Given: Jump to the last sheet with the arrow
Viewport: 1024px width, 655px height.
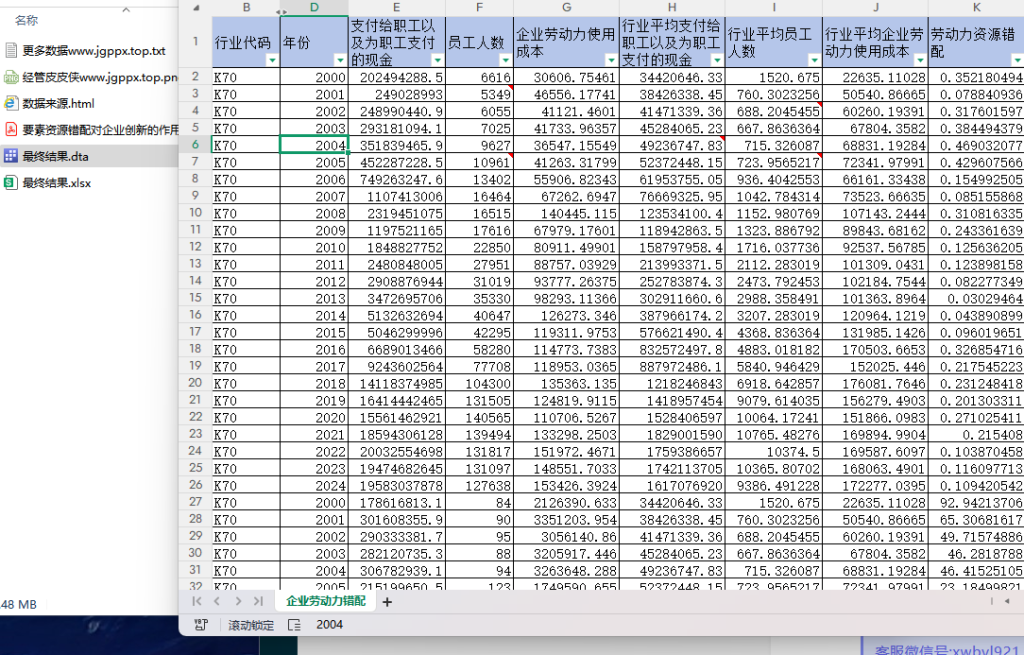Looking at the screenshot, I should pyautogui.click(x=259, y=601).
